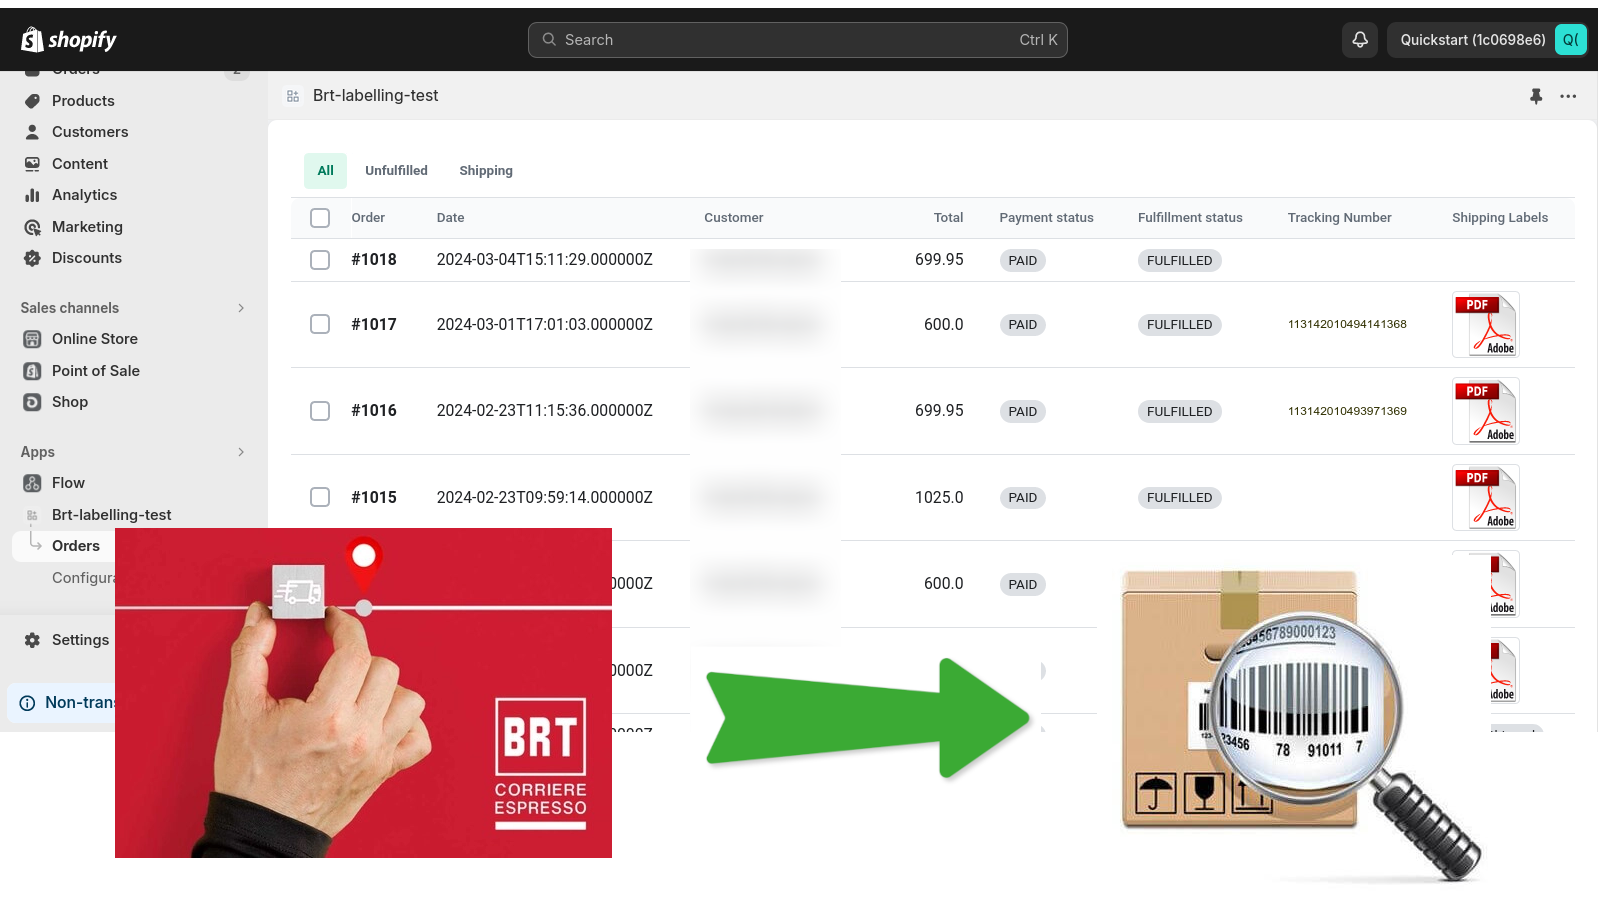The image size is (1600, 900).
Task: Open PDF shipping label for order #1017
Action: (1485, 325)
